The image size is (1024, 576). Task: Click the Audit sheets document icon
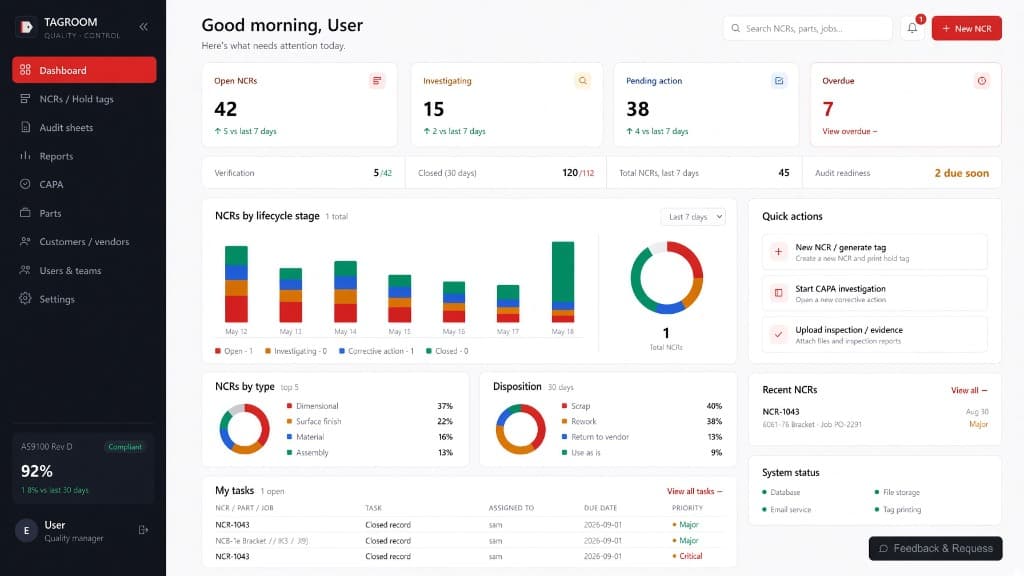click(x=25, y=127)
